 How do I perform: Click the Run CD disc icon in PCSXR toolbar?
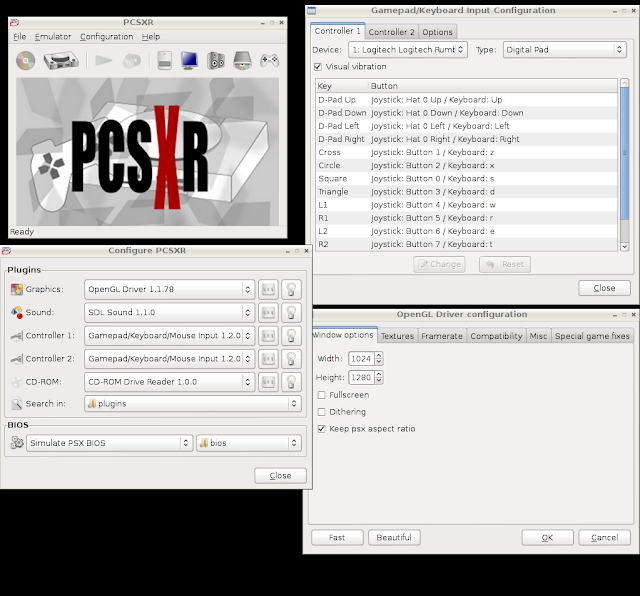coord(25,61)
